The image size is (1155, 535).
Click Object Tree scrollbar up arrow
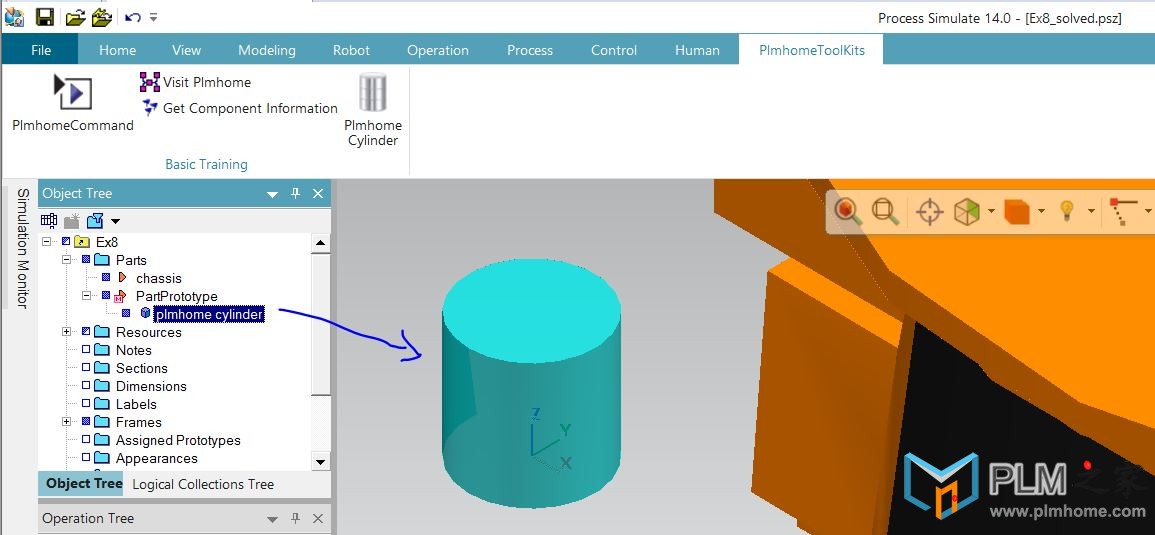point(320,242)
